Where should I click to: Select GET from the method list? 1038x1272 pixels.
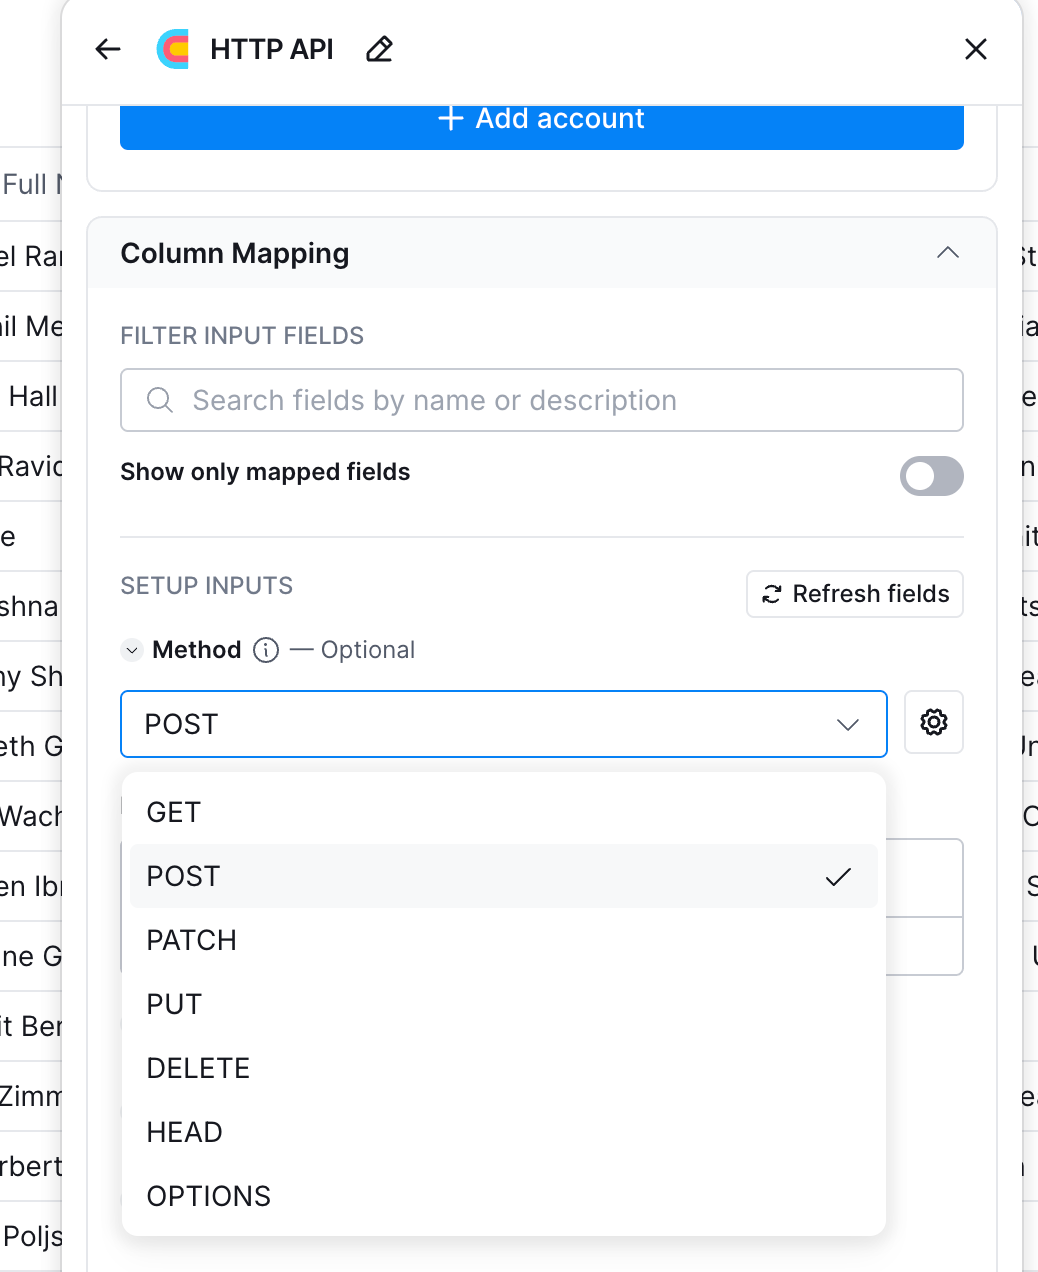coord(174,812)
